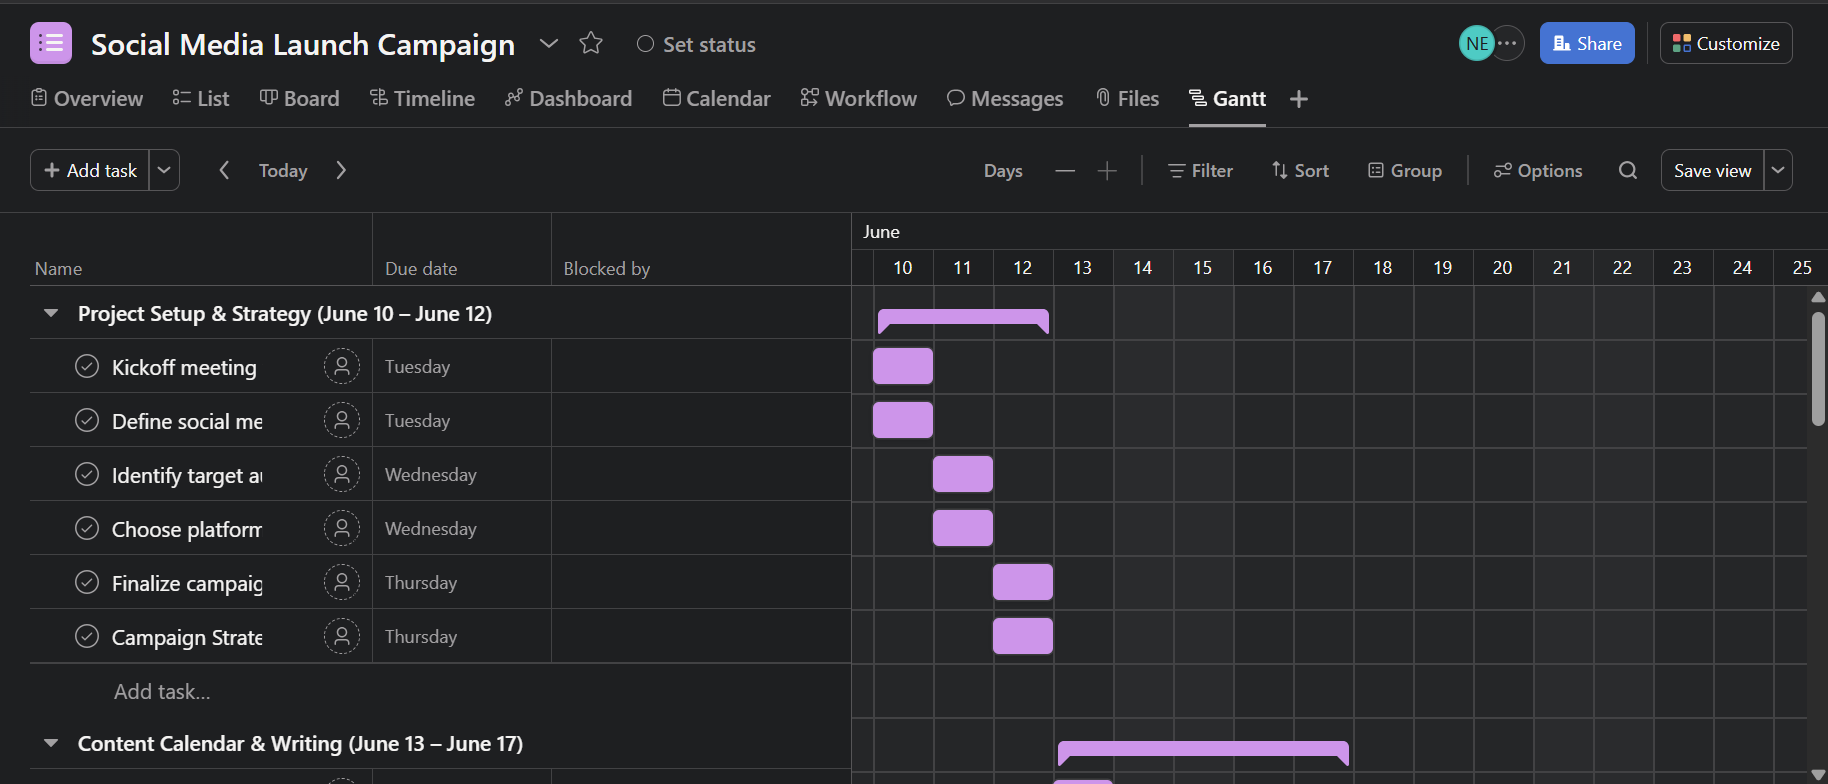Select Kickoff meeting Gantt bar
This screenshot has height=784, width=1828.
[x=903, y=366]
